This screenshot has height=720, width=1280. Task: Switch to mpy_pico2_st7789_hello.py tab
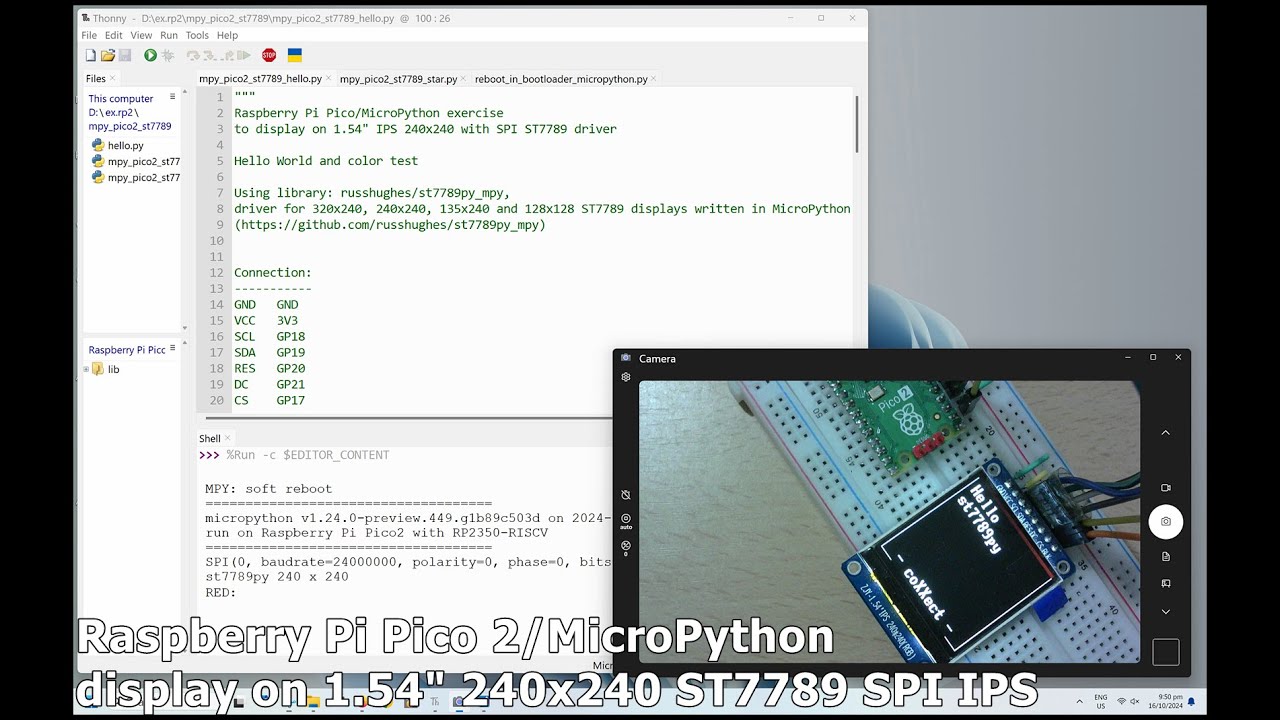[x=260, y=79]
